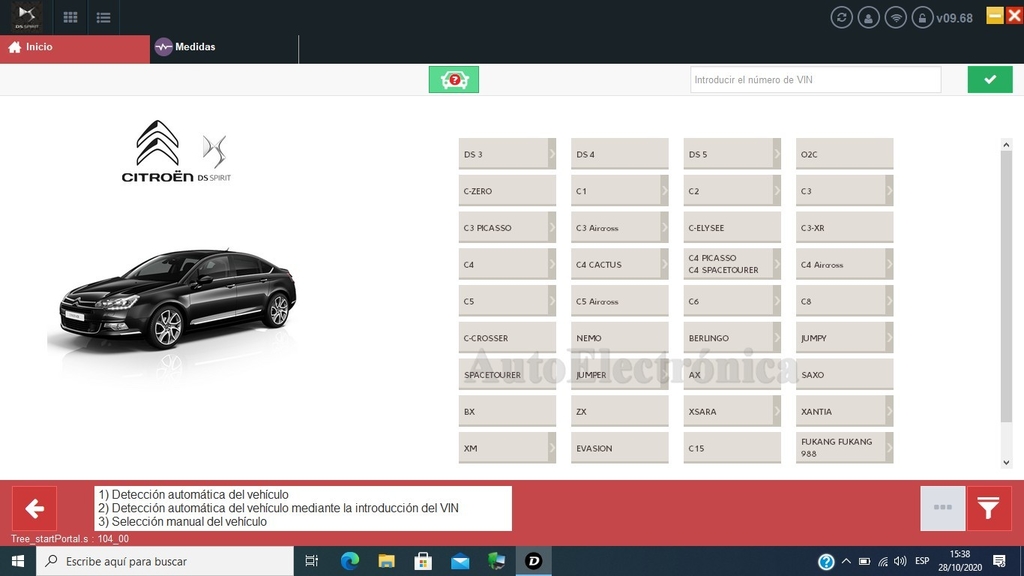Click the lock icon
1024x576 pixels.
922,18
